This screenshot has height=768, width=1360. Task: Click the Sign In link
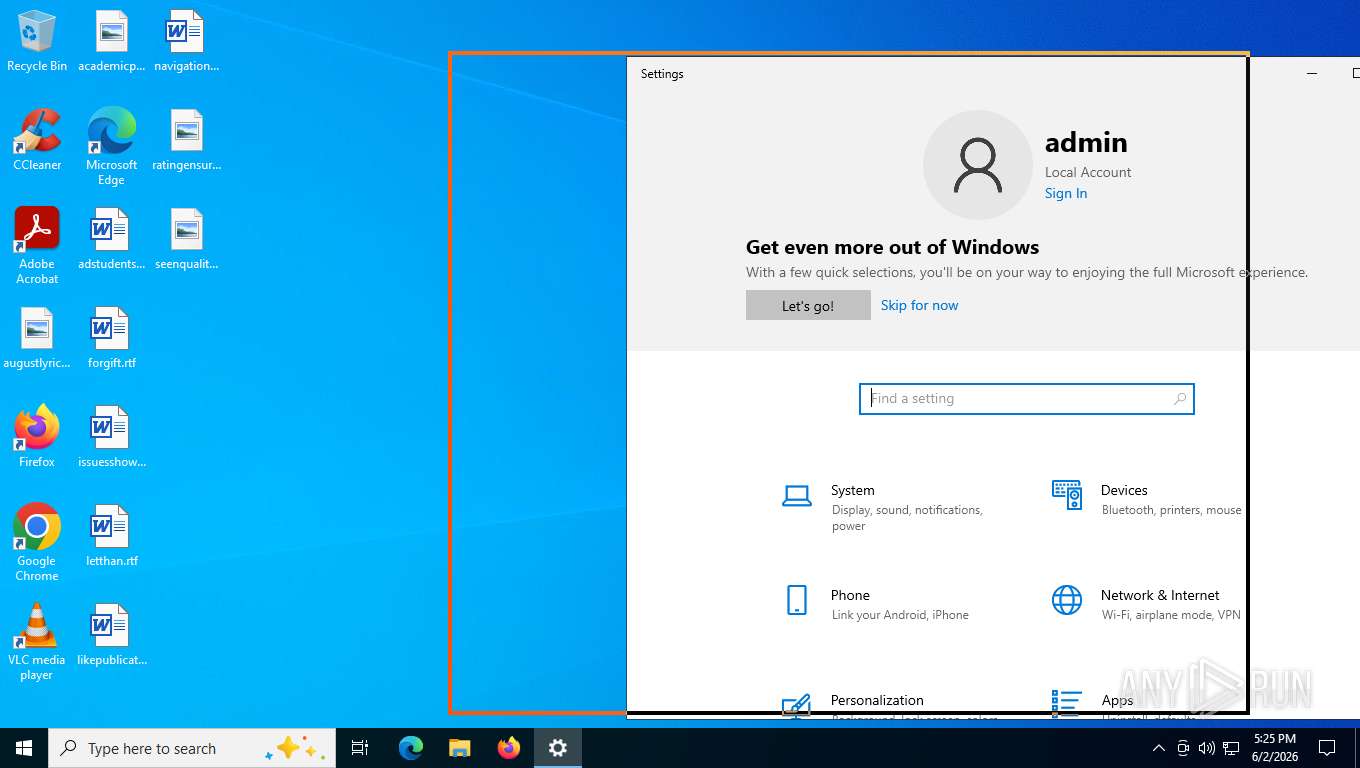[1065, 193]
